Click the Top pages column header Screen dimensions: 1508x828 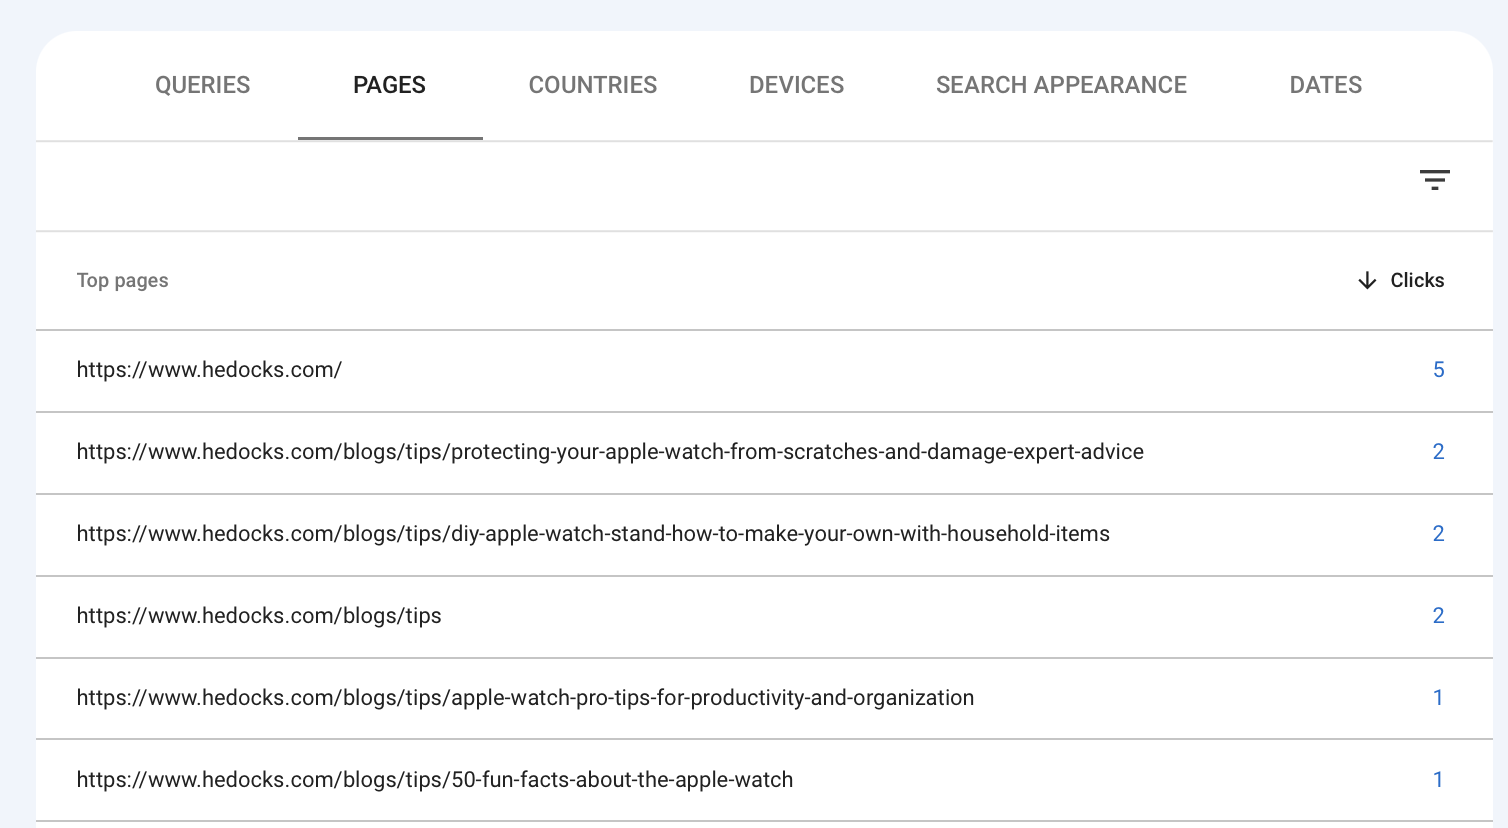[x=122, y=281]
